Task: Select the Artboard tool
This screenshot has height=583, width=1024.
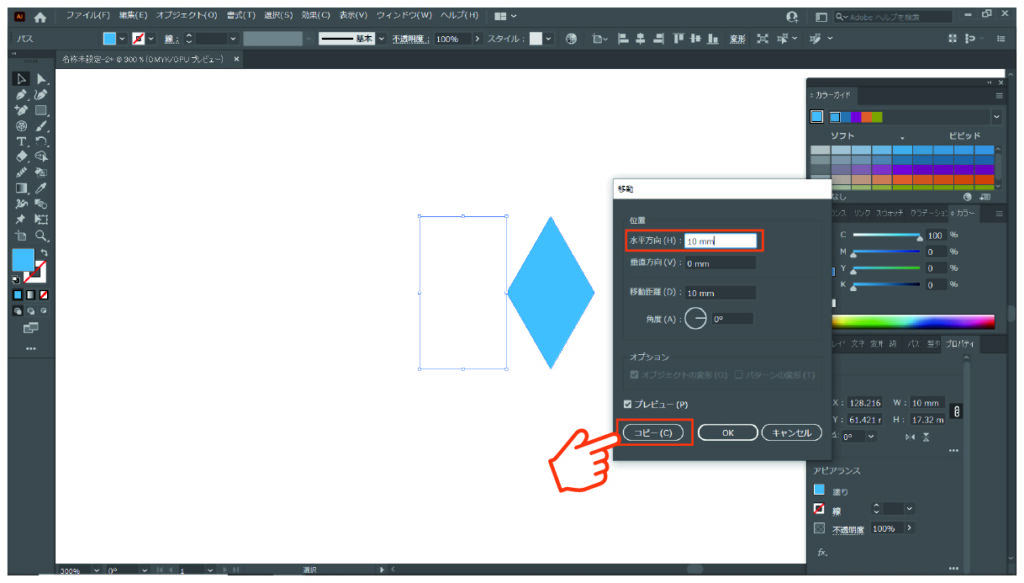Action: (21, 236)
